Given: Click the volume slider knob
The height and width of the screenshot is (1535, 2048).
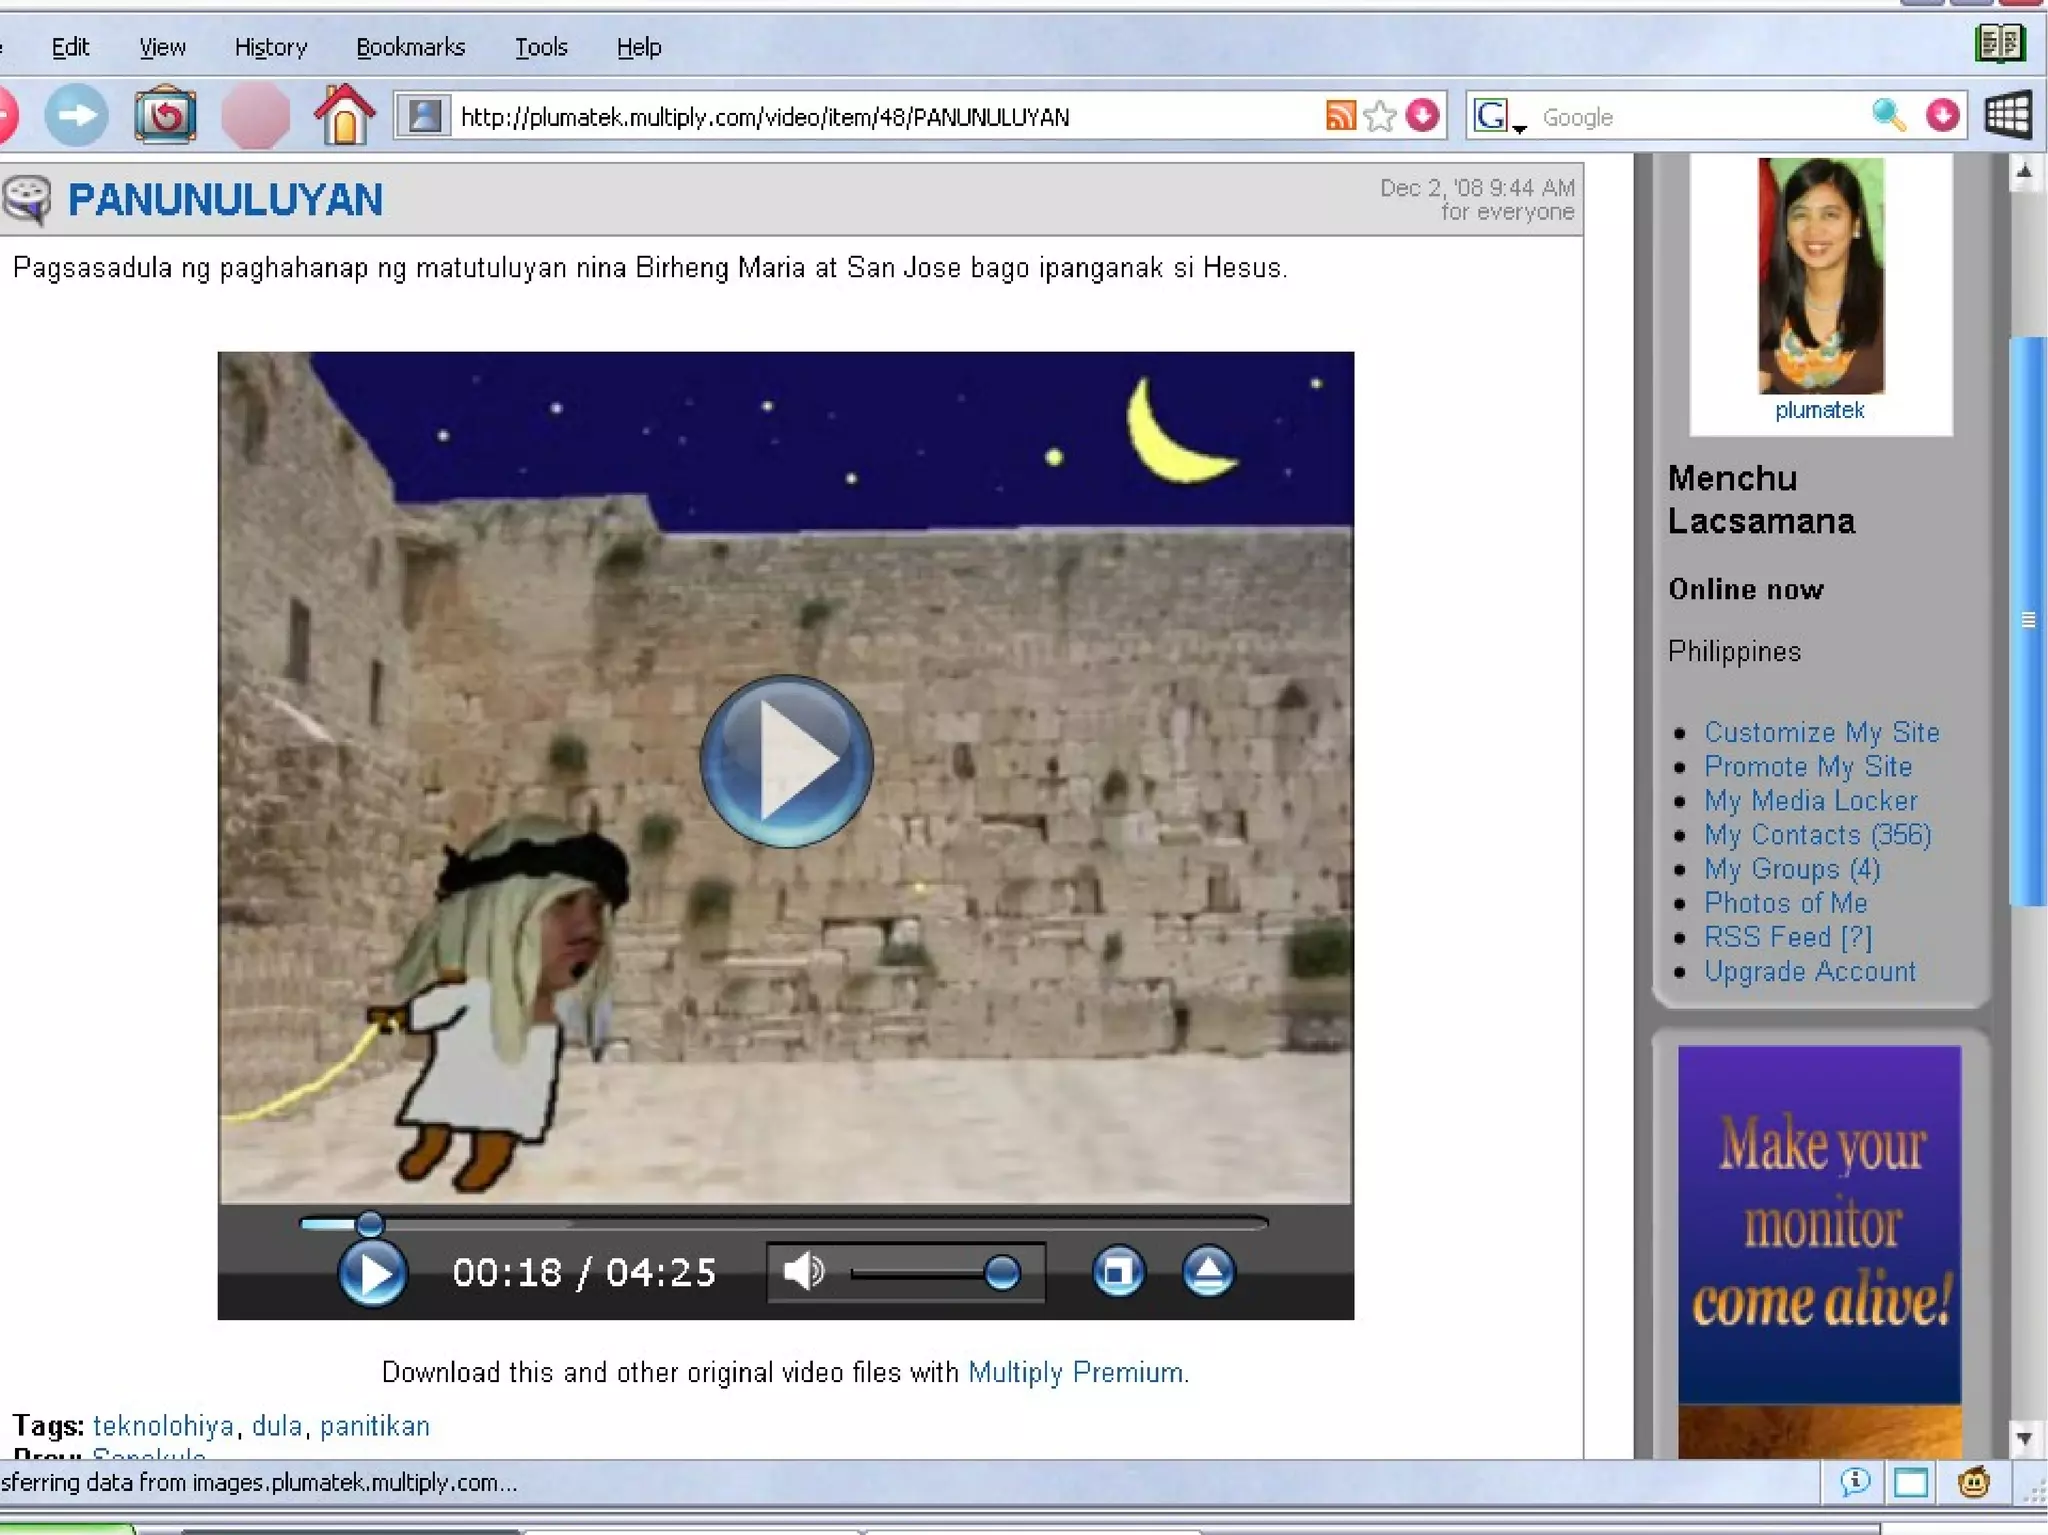Looking at the screenshot, I should click(x=1001, y=1272).
